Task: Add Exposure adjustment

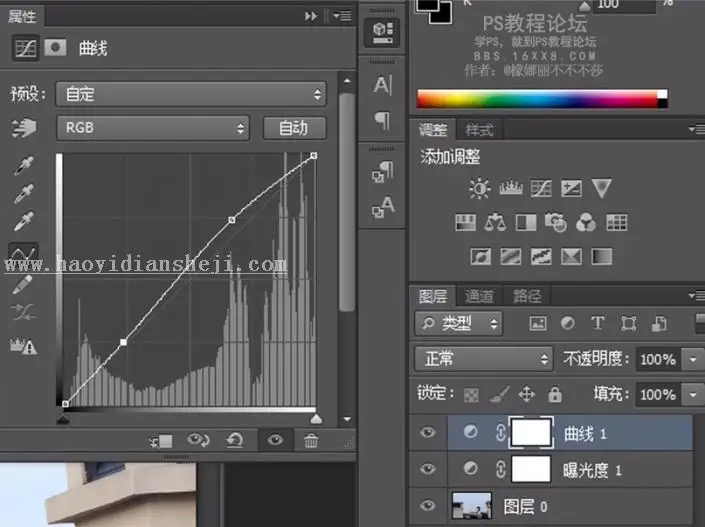Action: pos(571,188)
